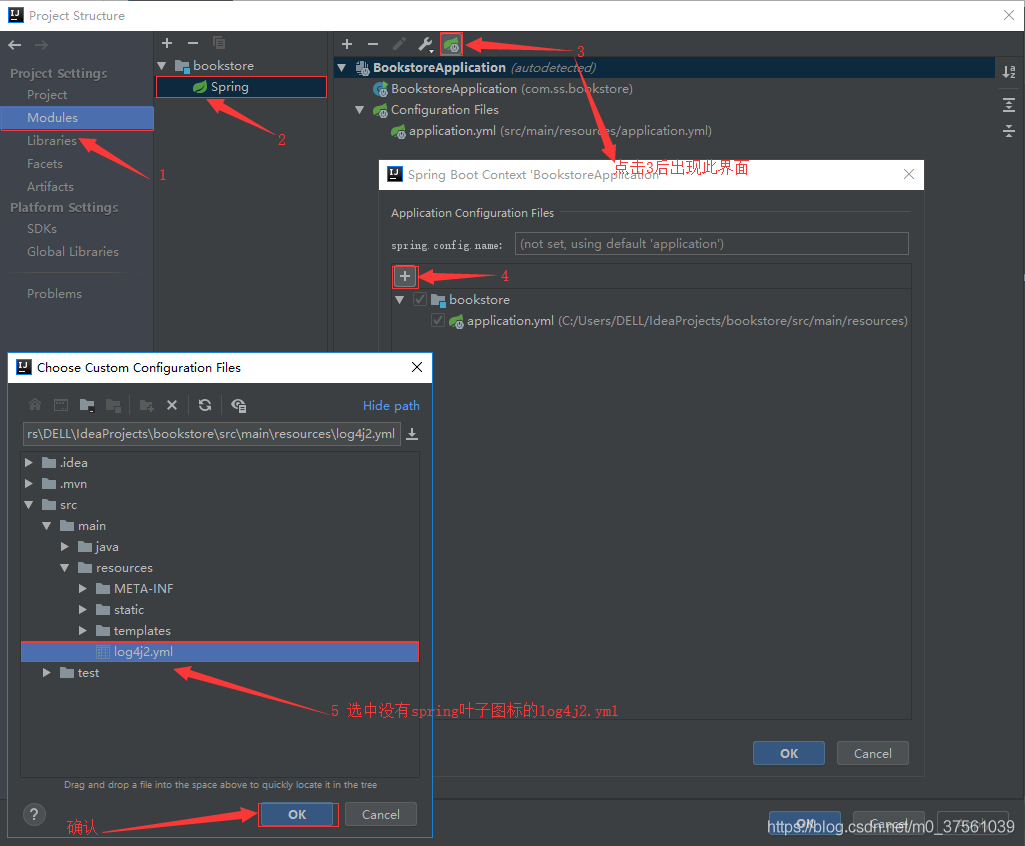Click remove context minus icon in Spring toolbar
The height and width of the screenshot is (846, 1025).
373,44
